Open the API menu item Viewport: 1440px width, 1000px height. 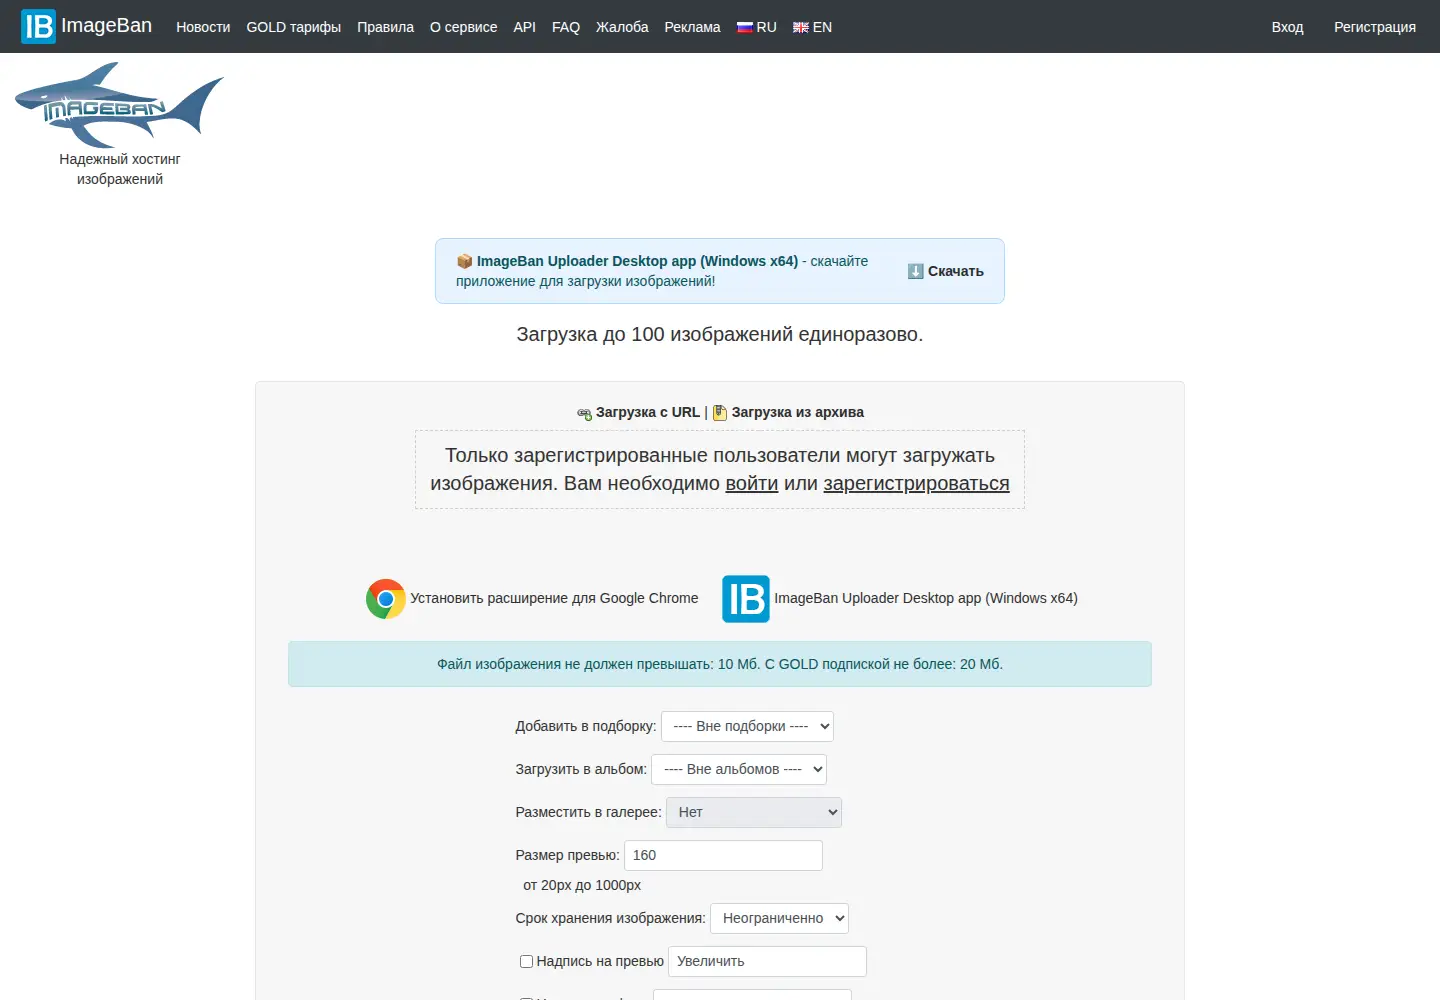(x=525, y=27)
